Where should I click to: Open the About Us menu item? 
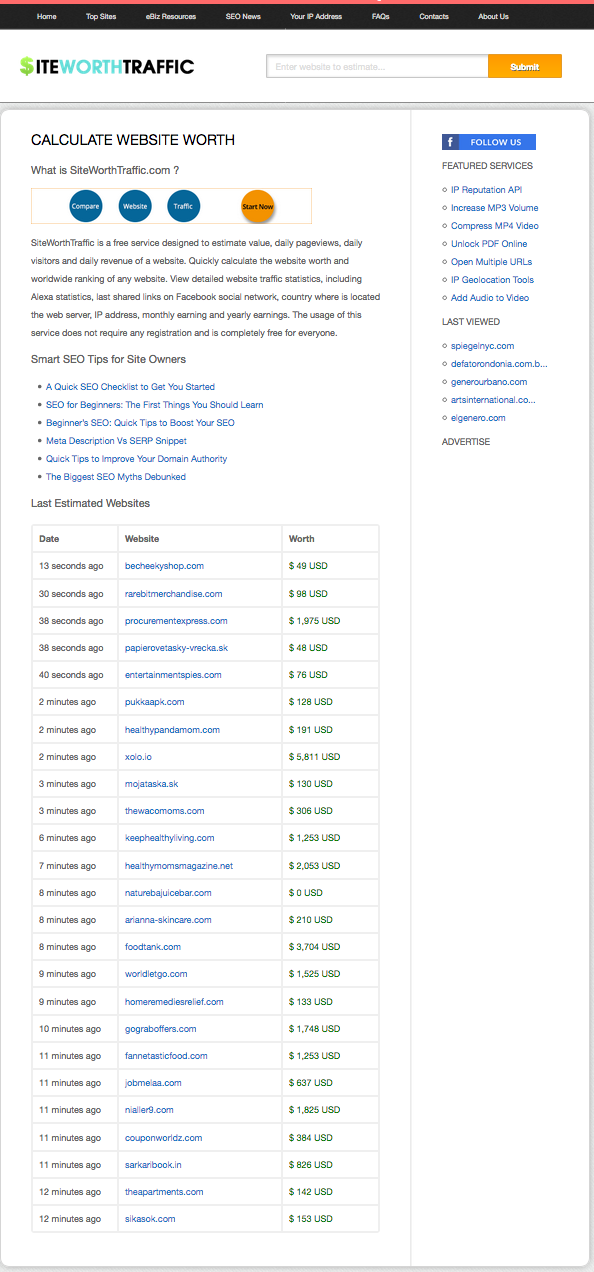pyautogui.click(x=493, y=17)
